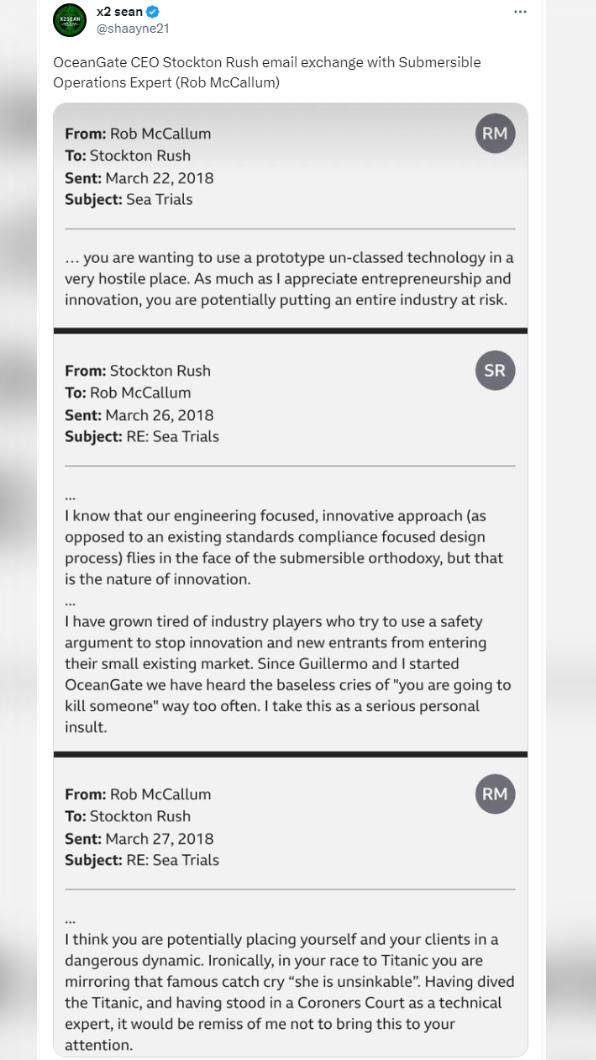Click the paragraph about engineering focused, innovative approach

(x=284, y=548)
